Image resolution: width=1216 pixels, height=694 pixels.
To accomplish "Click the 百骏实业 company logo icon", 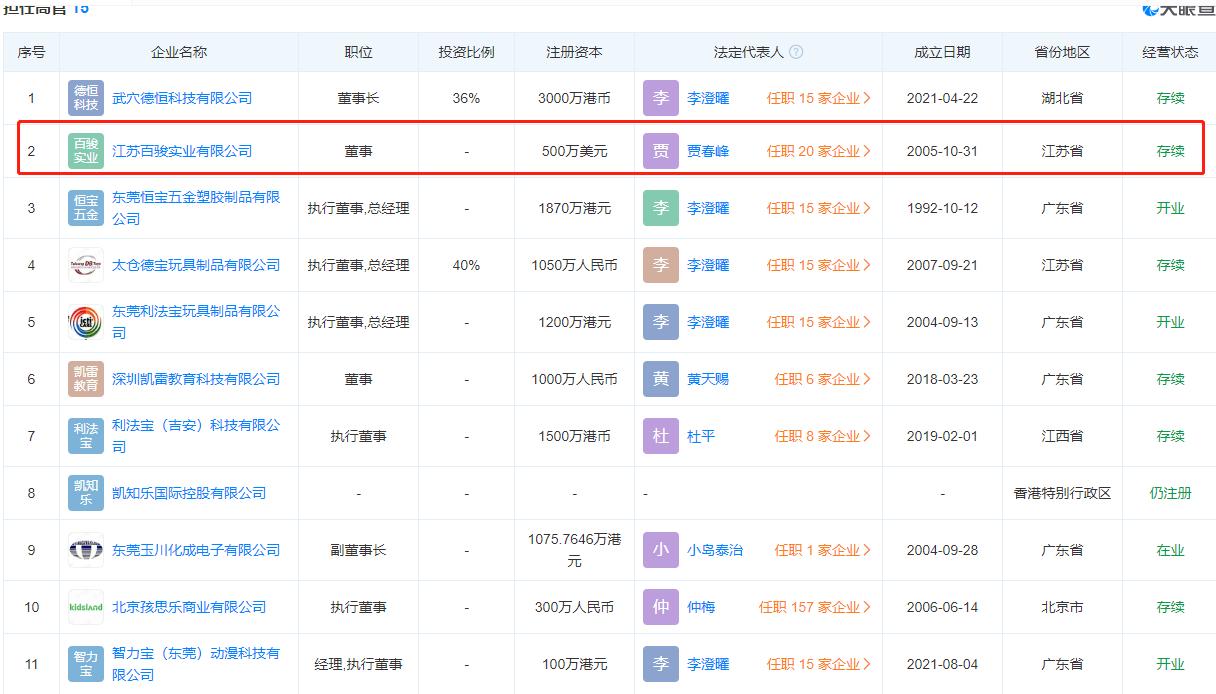I will [x=86, y=151].
